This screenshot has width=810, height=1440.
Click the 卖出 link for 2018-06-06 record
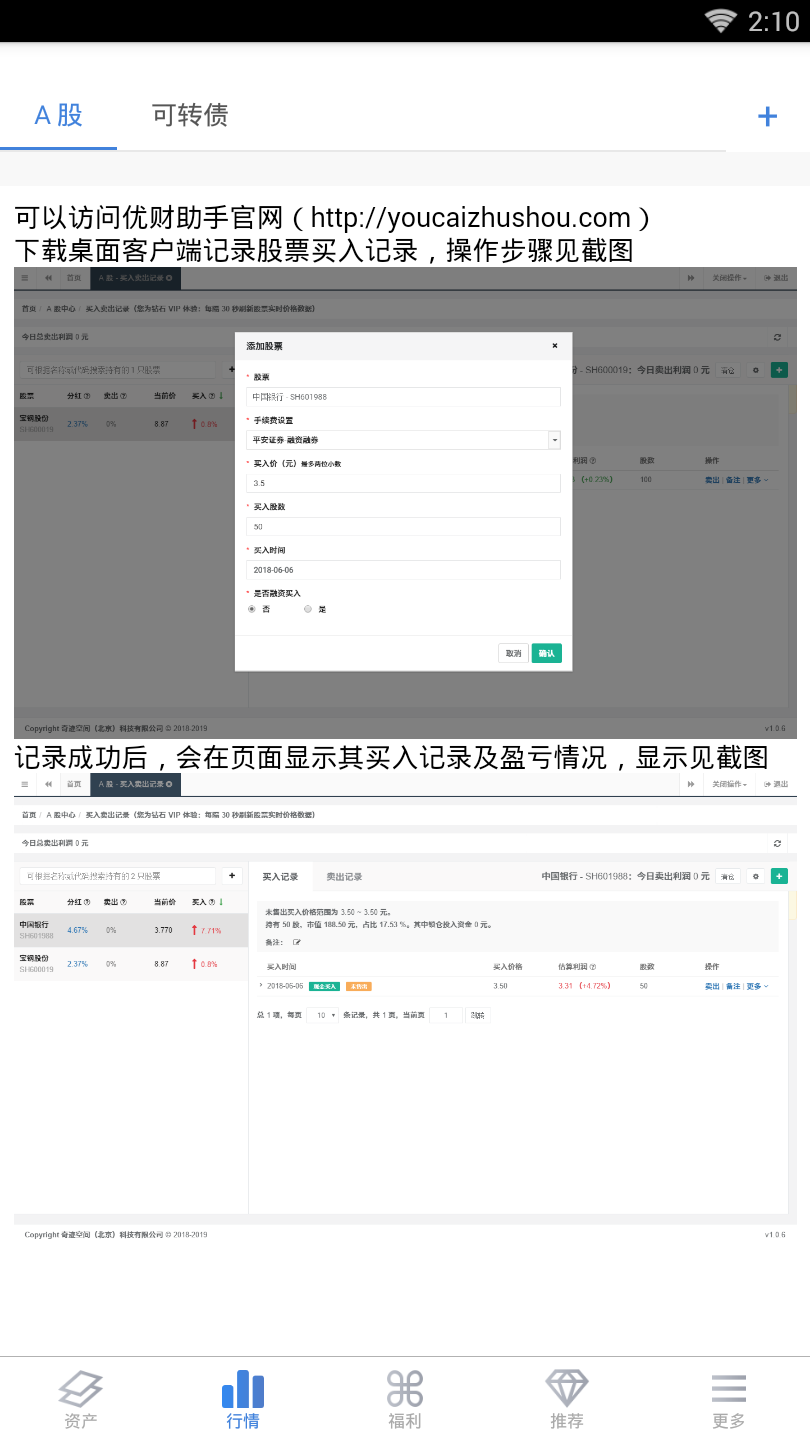tap(713, 986)
